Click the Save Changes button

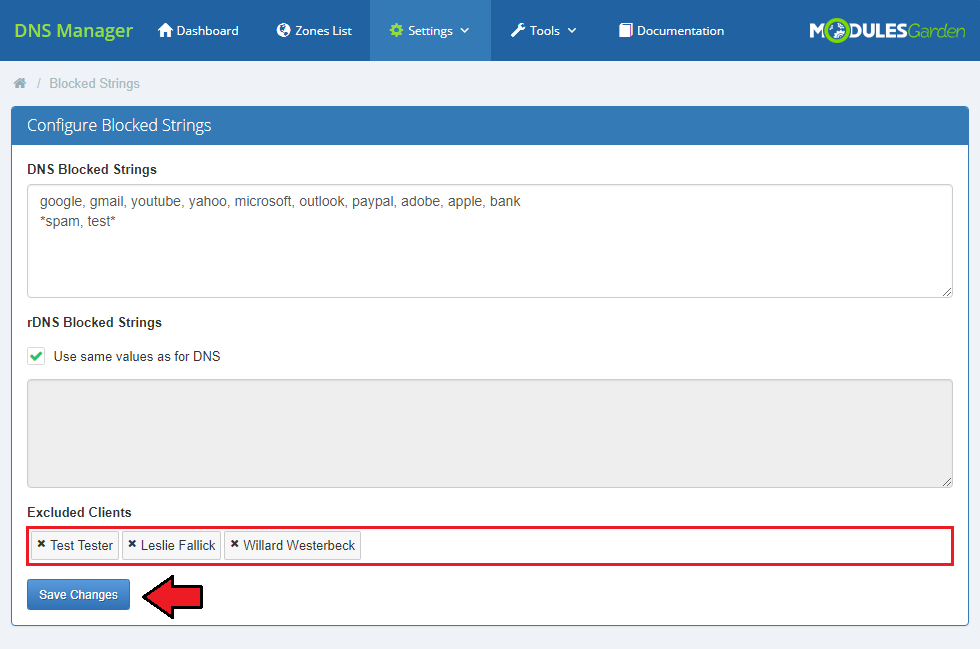[78, 594]
